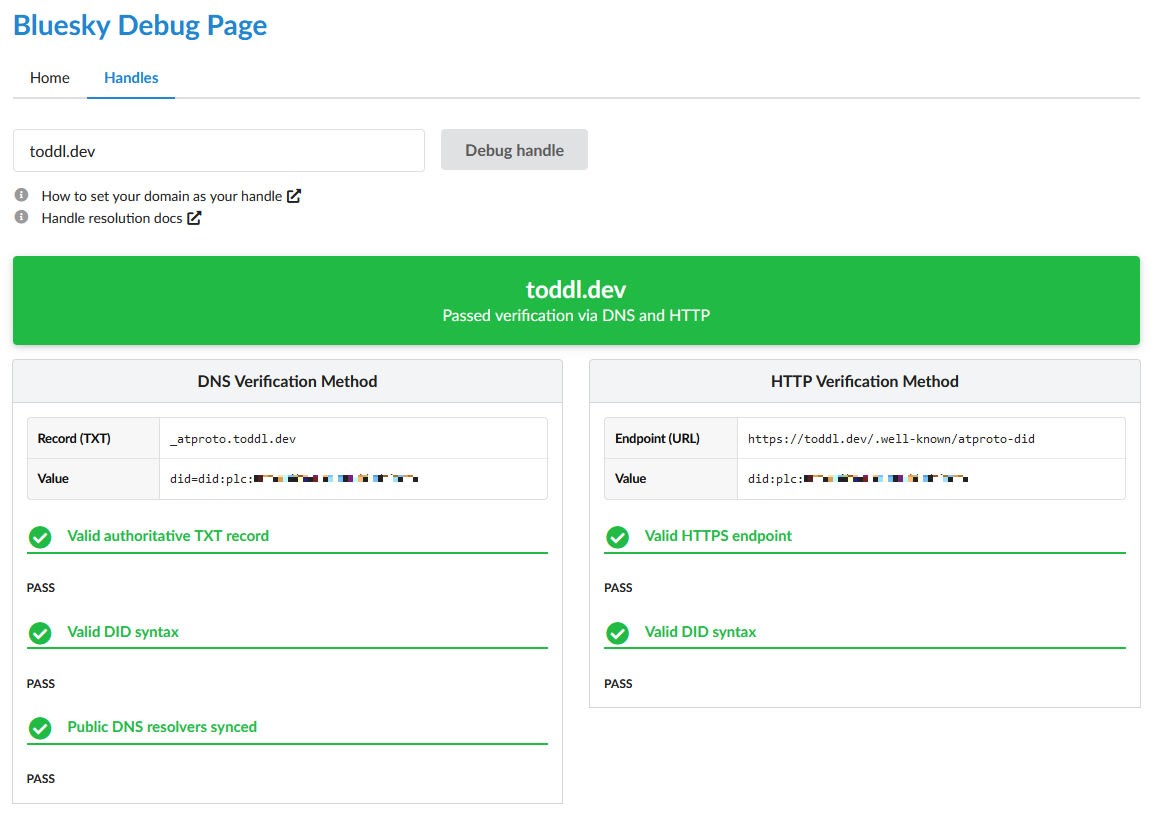The image size is (1166, 813).
Task: Click Value label in DNS table
Action: 53,479
